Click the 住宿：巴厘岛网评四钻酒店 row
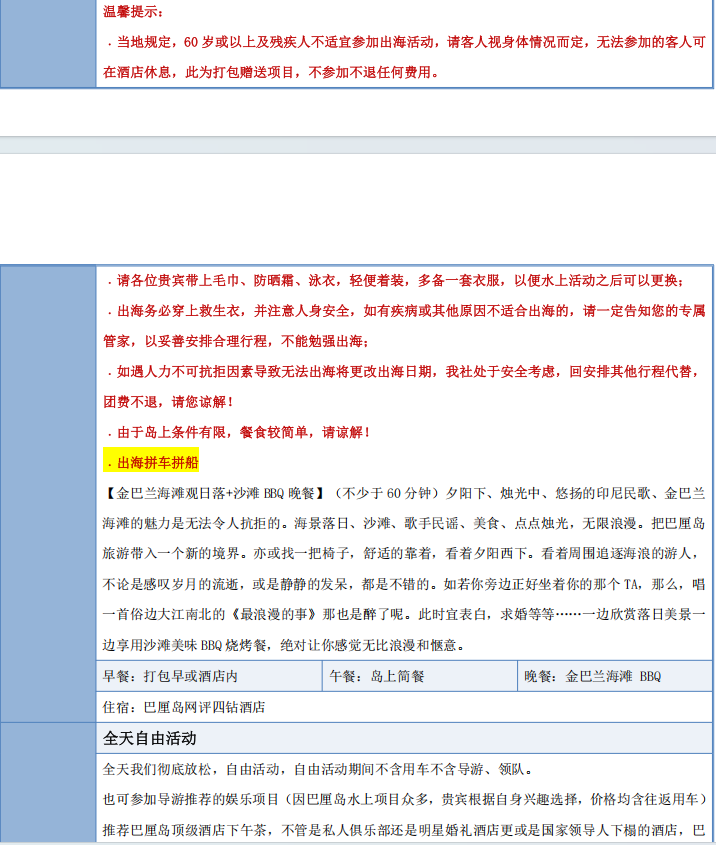 point(404,707)
